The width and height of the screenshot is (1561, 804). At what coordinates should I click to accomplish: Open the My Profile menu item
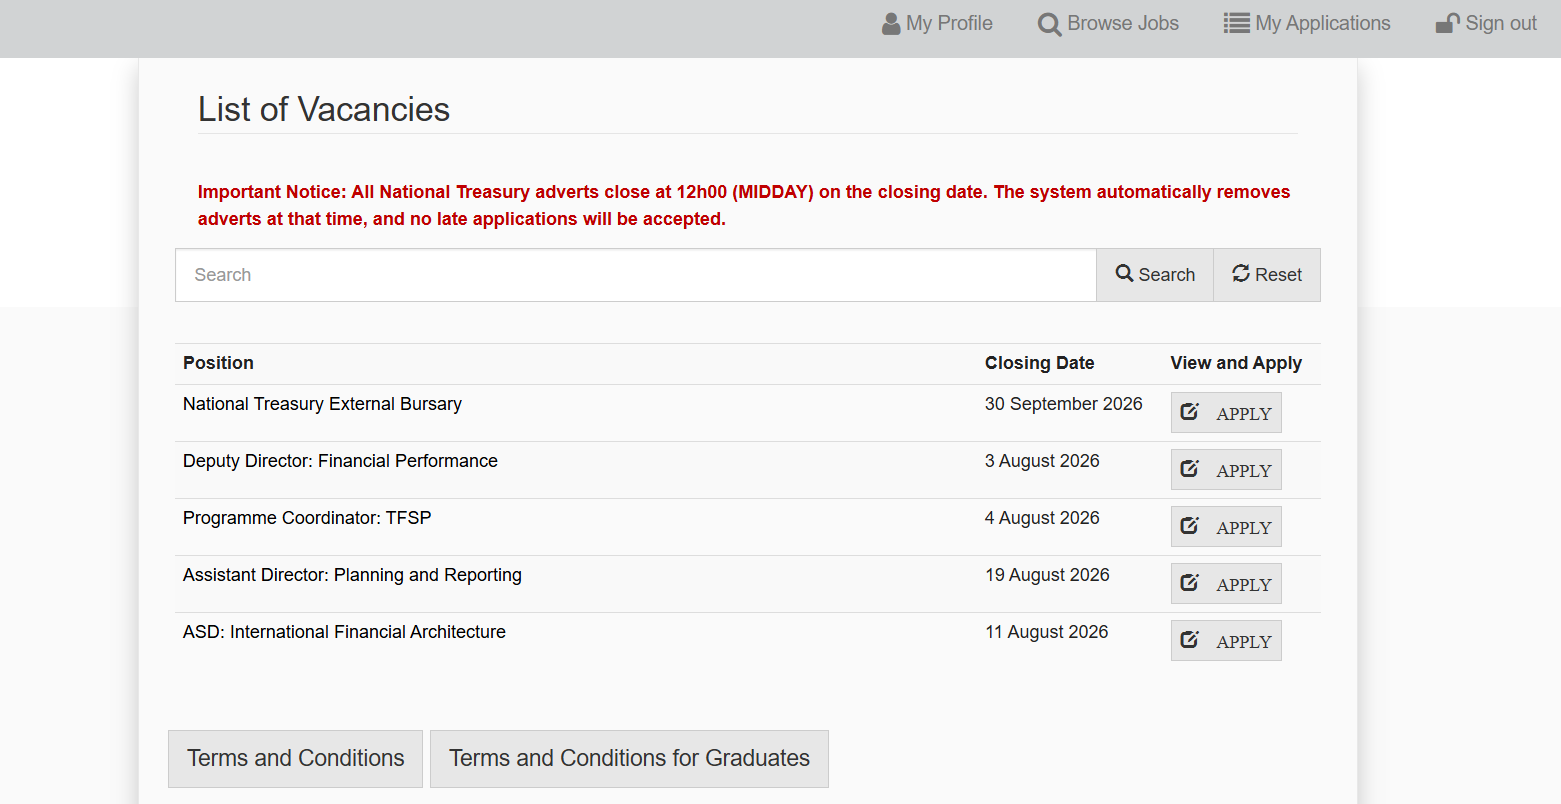coord(937,24)
